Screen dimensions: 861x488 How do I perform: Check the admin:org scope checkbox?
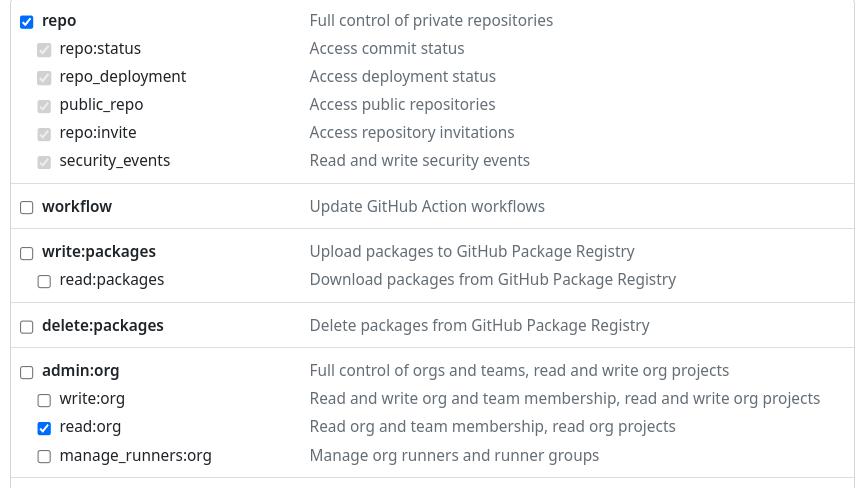pyautogui.click(x=27, y=371)
